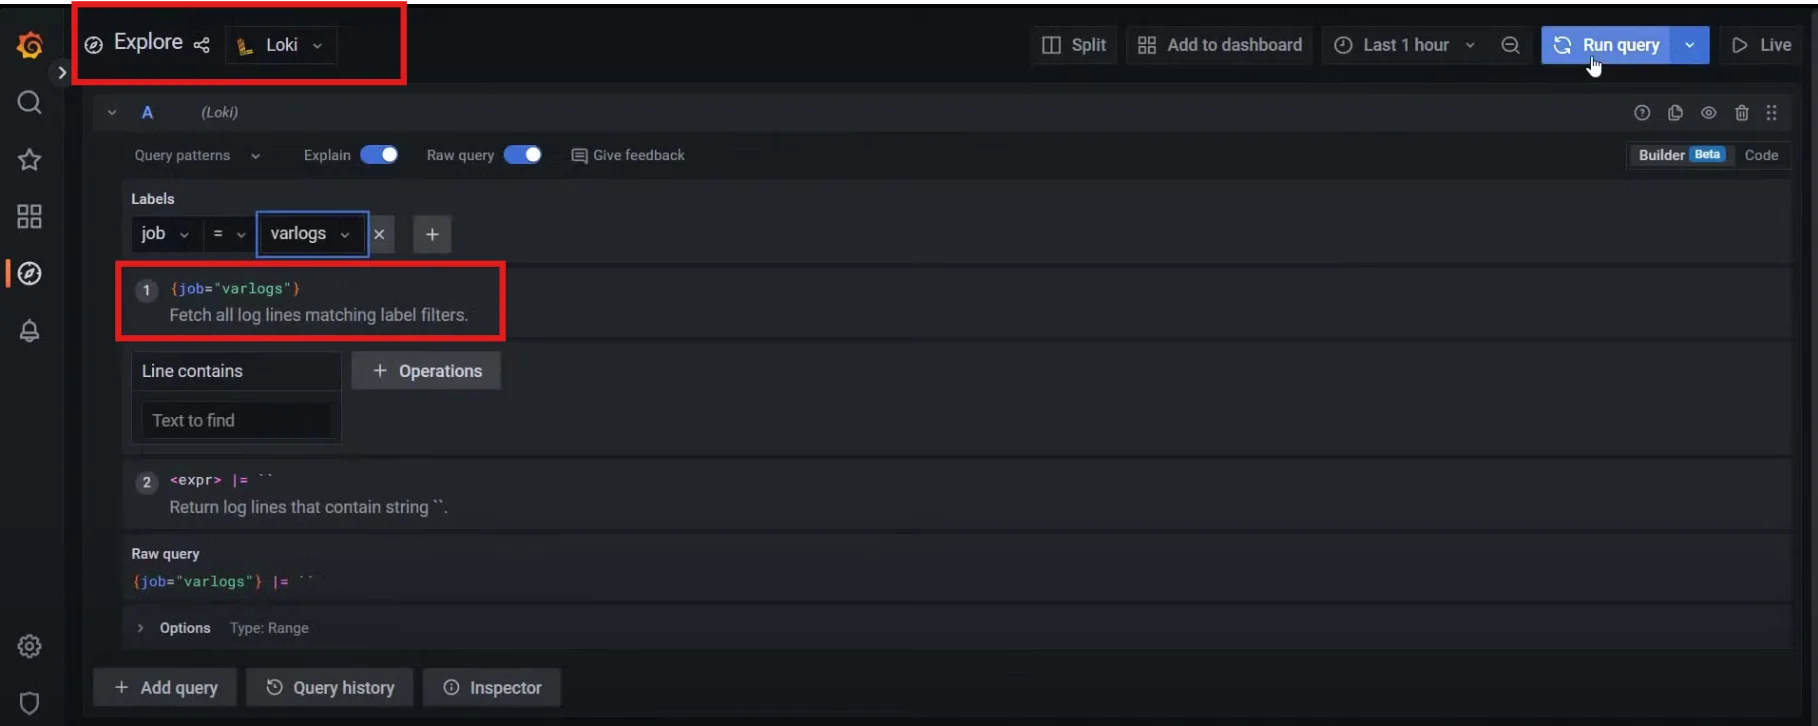Open Alerting bell icon

pos(30,331)
